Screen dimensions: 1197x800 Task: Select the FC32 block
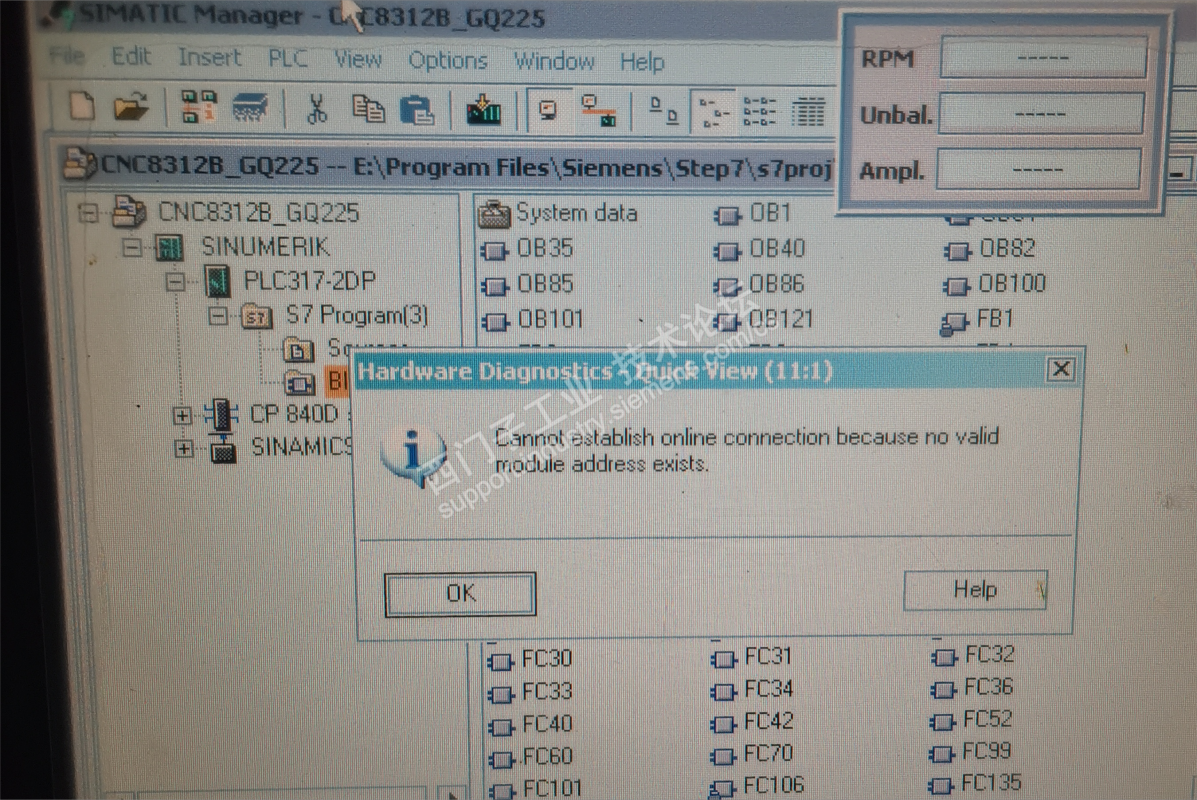point(973,655)
